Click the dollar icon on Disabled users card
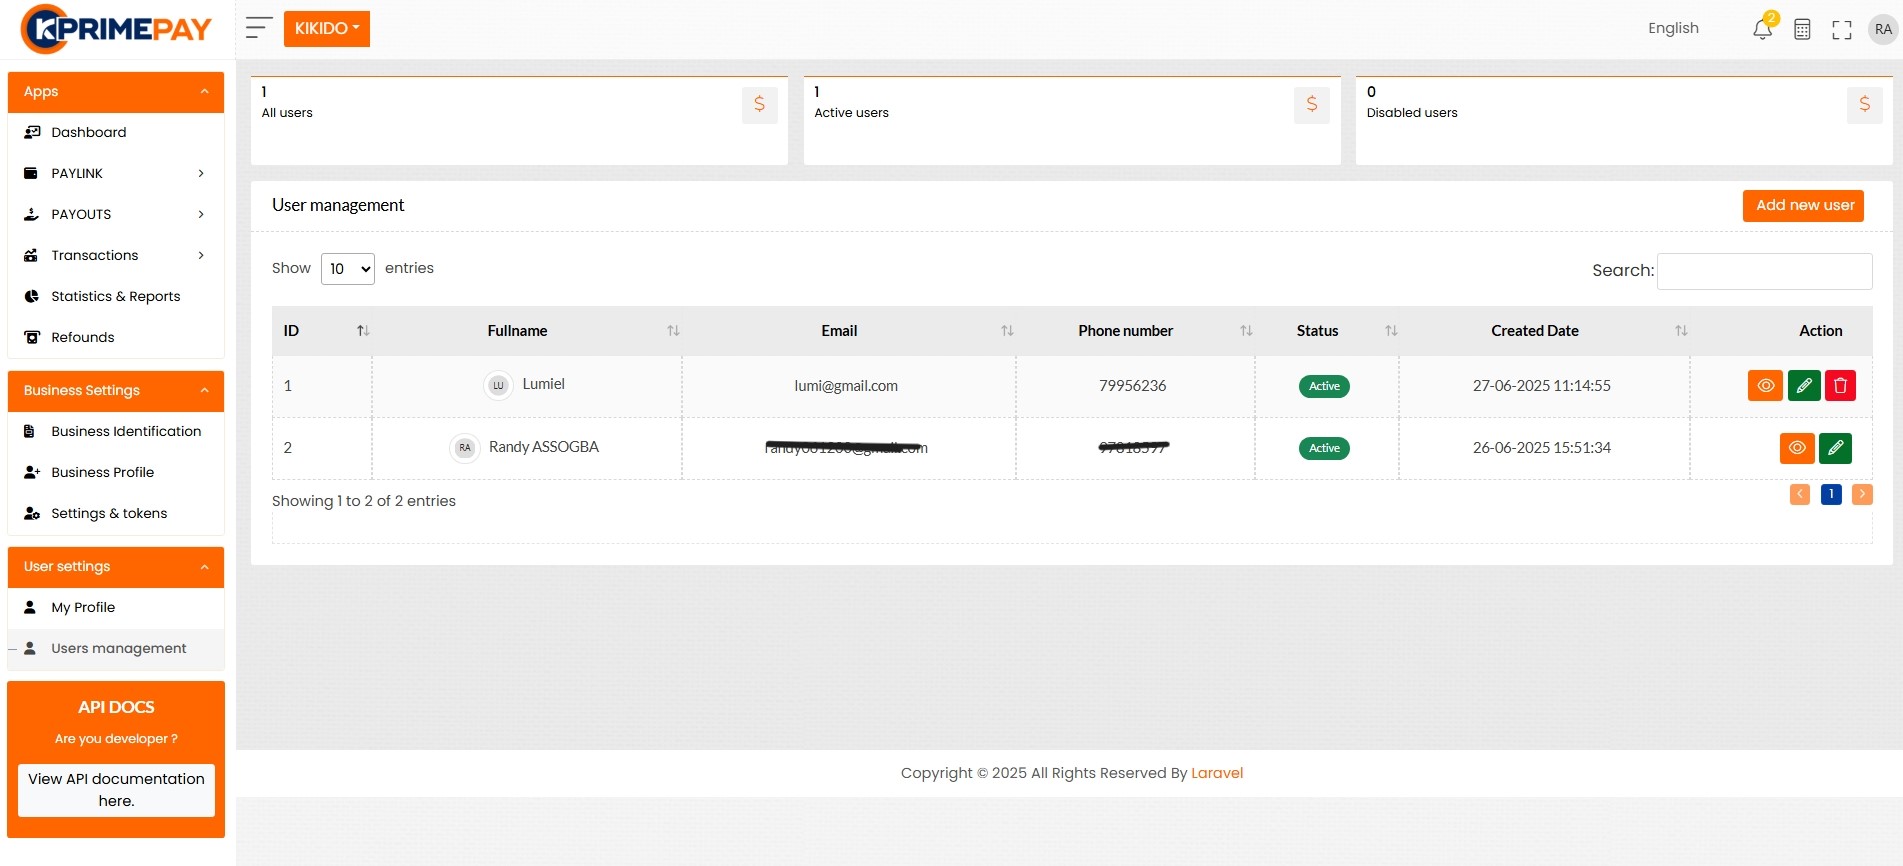This screenshot has width=1903, height=866. click(x=1864, y=104)
